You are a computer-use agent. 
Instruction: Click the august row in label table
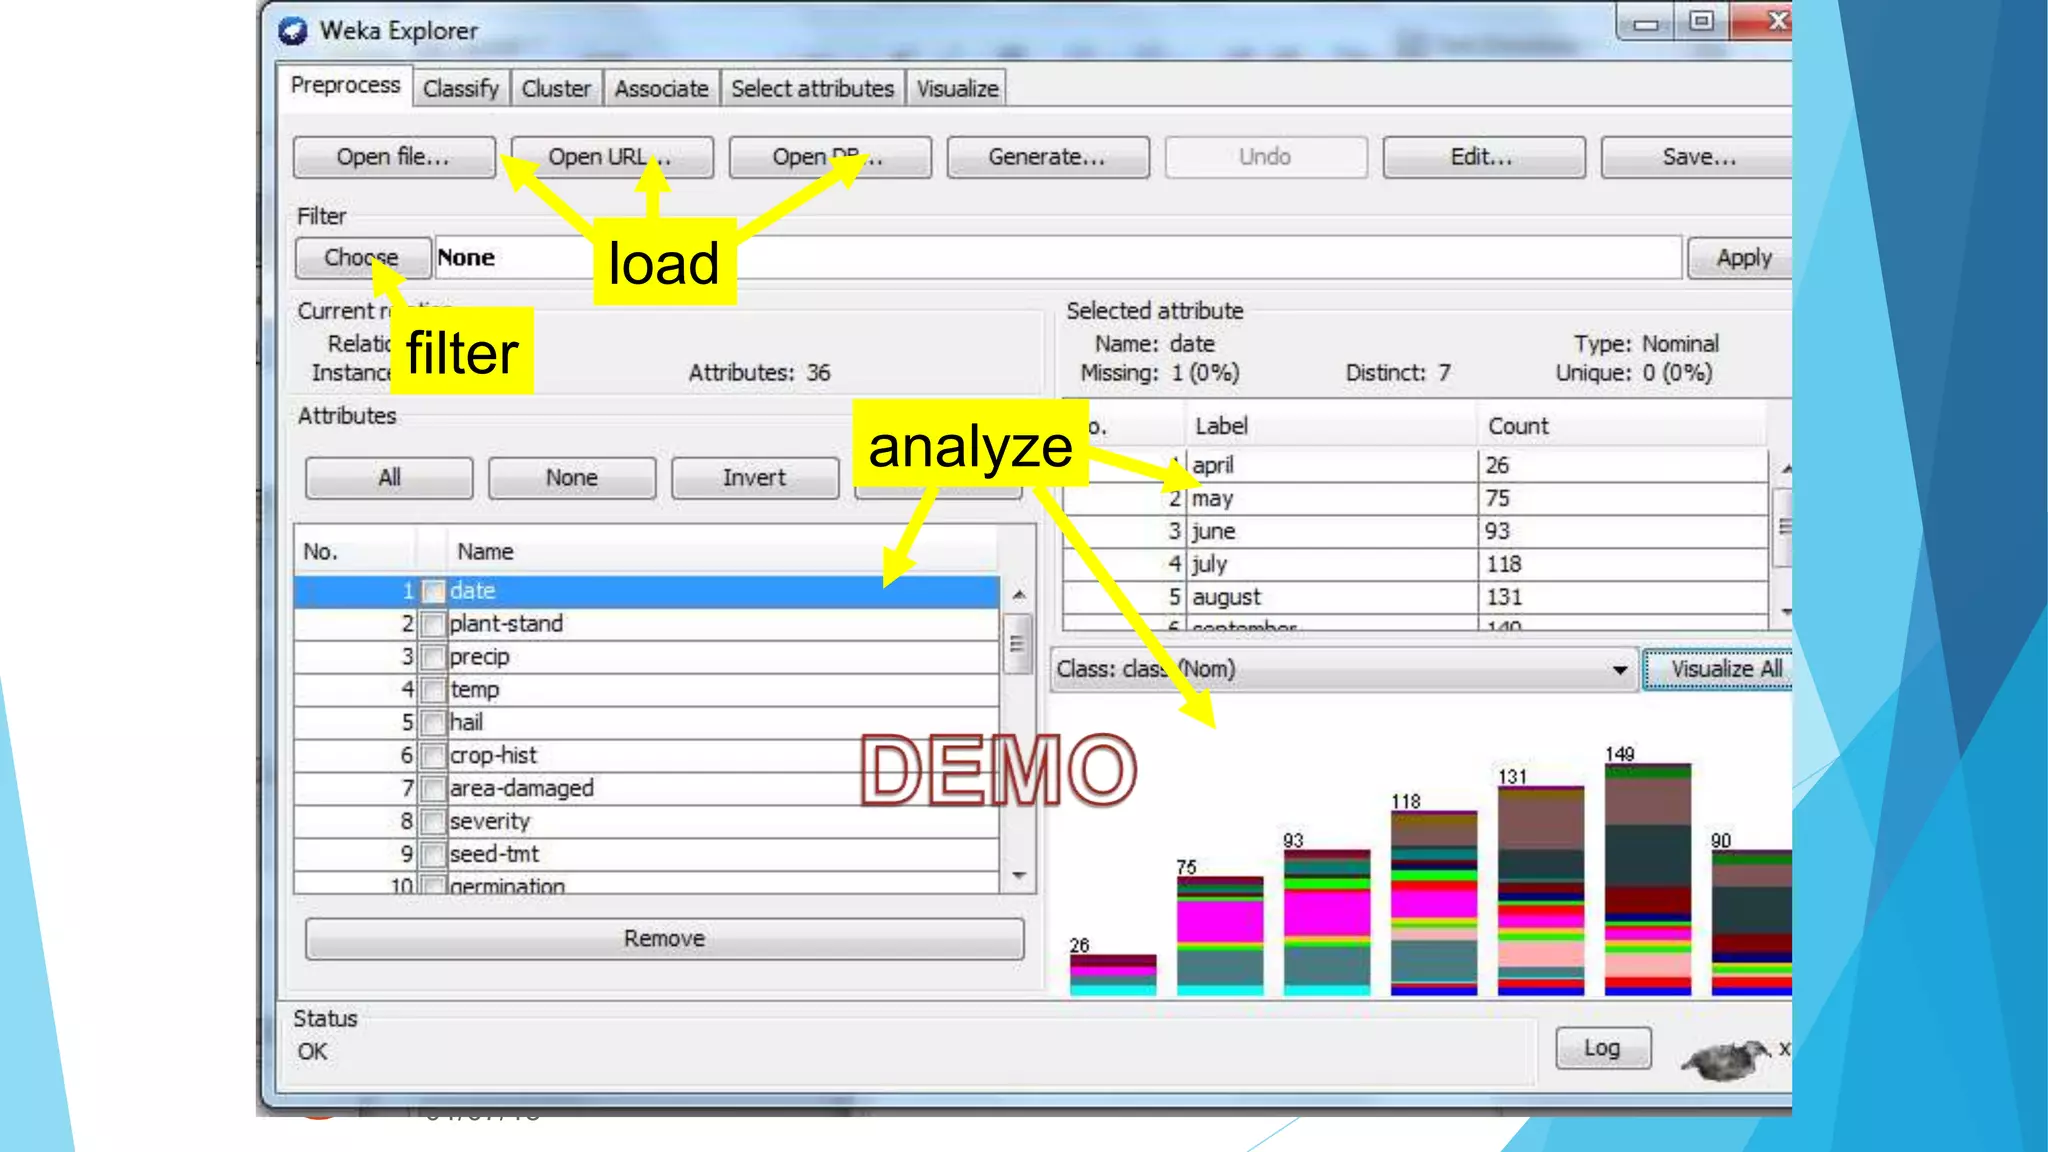(1415, 597)
